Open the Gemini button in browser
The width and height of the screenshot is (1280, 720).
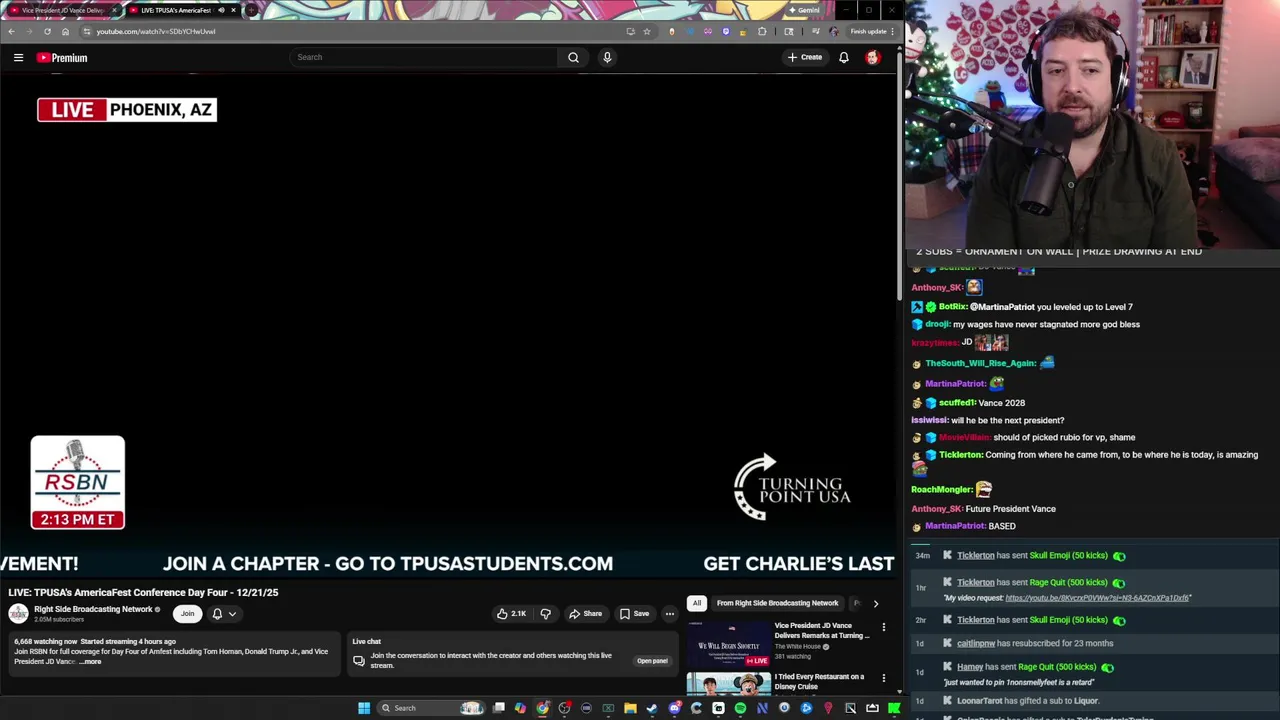[804, 10]
